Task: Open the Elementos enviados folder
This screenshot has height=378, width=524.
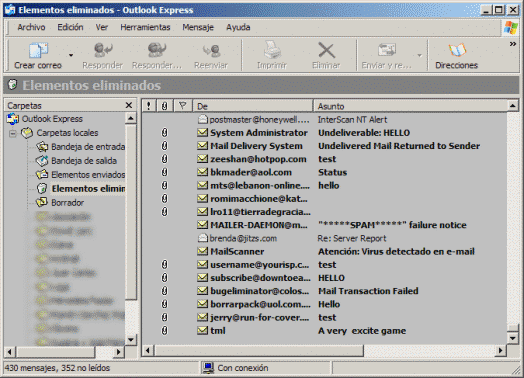Action: point(81,175)
